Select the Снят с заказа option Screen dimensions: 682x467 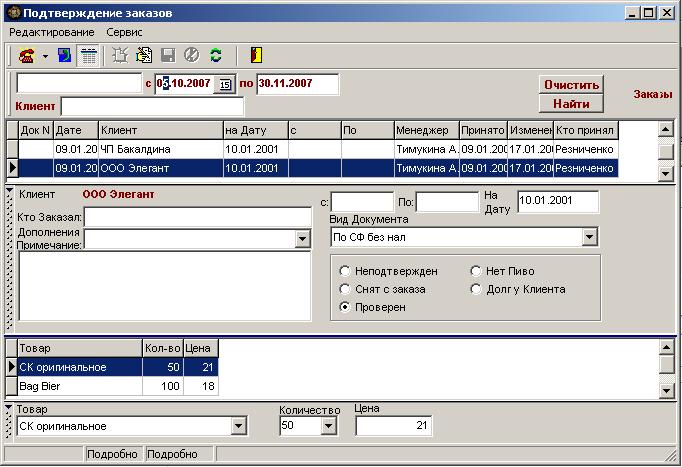coord(346,289)
